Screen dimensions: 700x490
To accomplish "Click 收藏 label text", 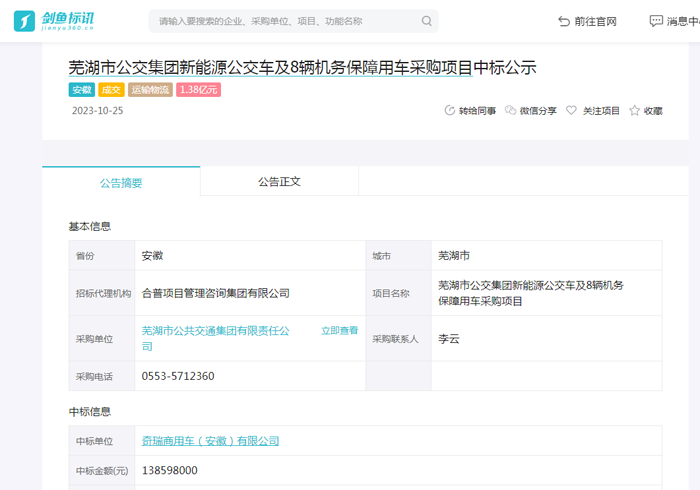I will (x=653, y=111).
